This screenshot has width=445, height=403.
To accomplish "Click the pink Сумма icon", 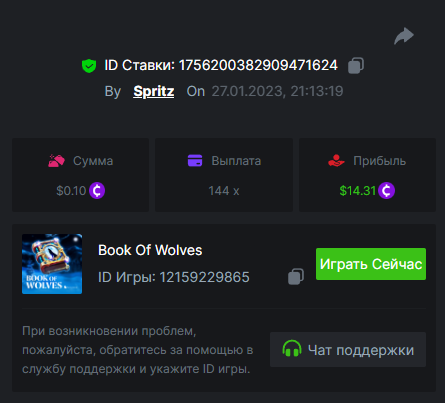I will [x=56, y=161].
